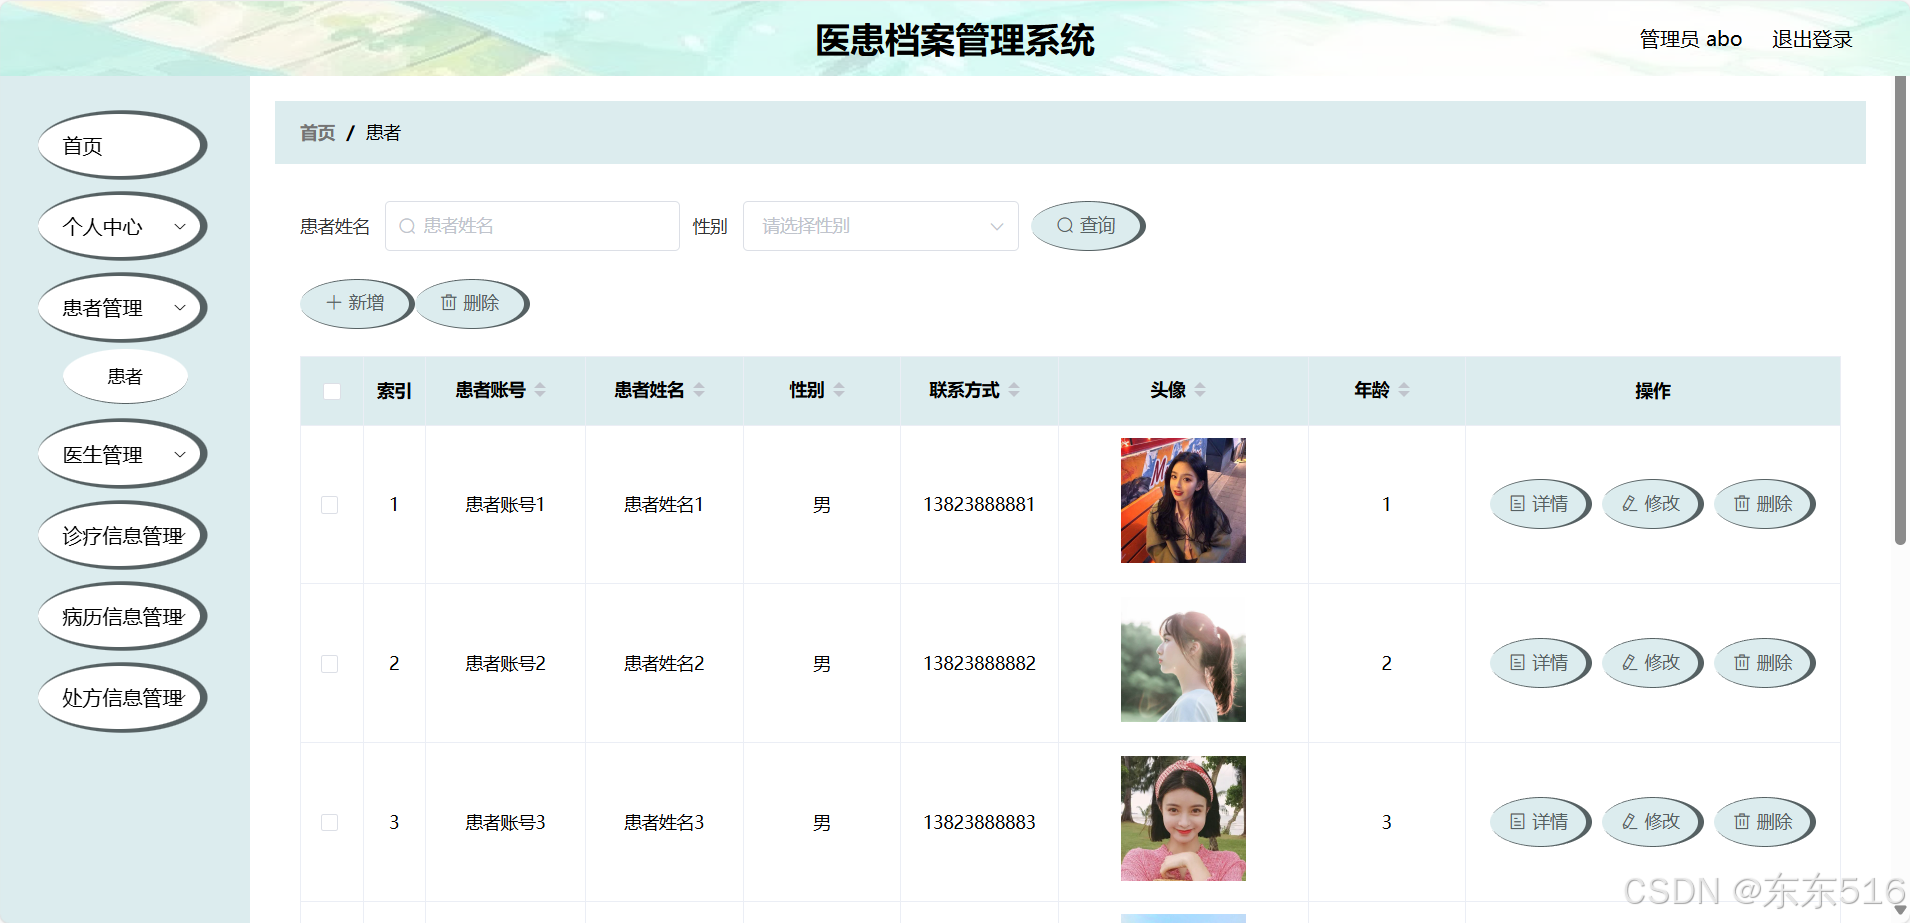The width and height of the screenshot is (1910, 923).
Task: Click the plus icon on 新增 button
Action: click(334, 303)
